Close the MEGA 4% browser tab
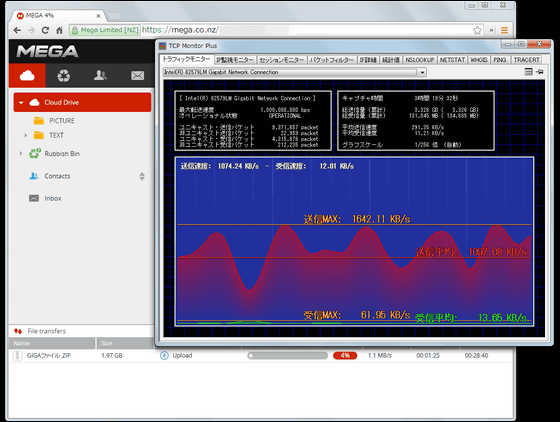 (98, 16)
